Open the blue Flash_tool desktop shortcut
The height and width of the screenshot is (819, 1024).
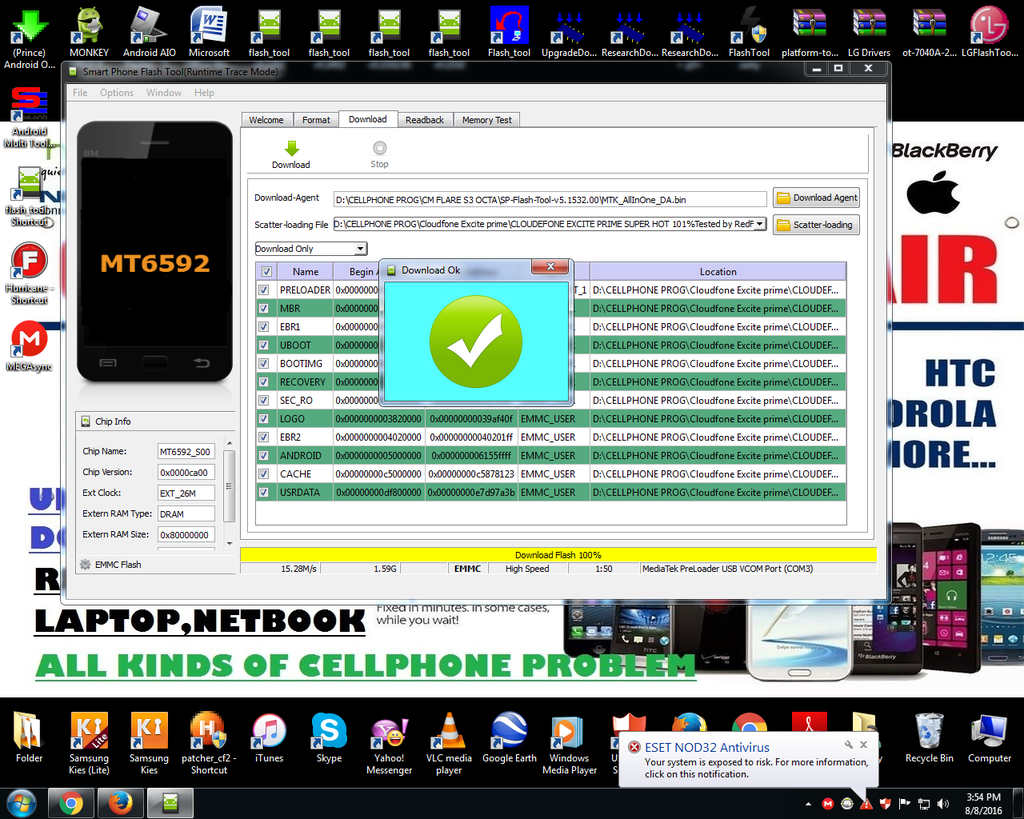pos(509,31)
